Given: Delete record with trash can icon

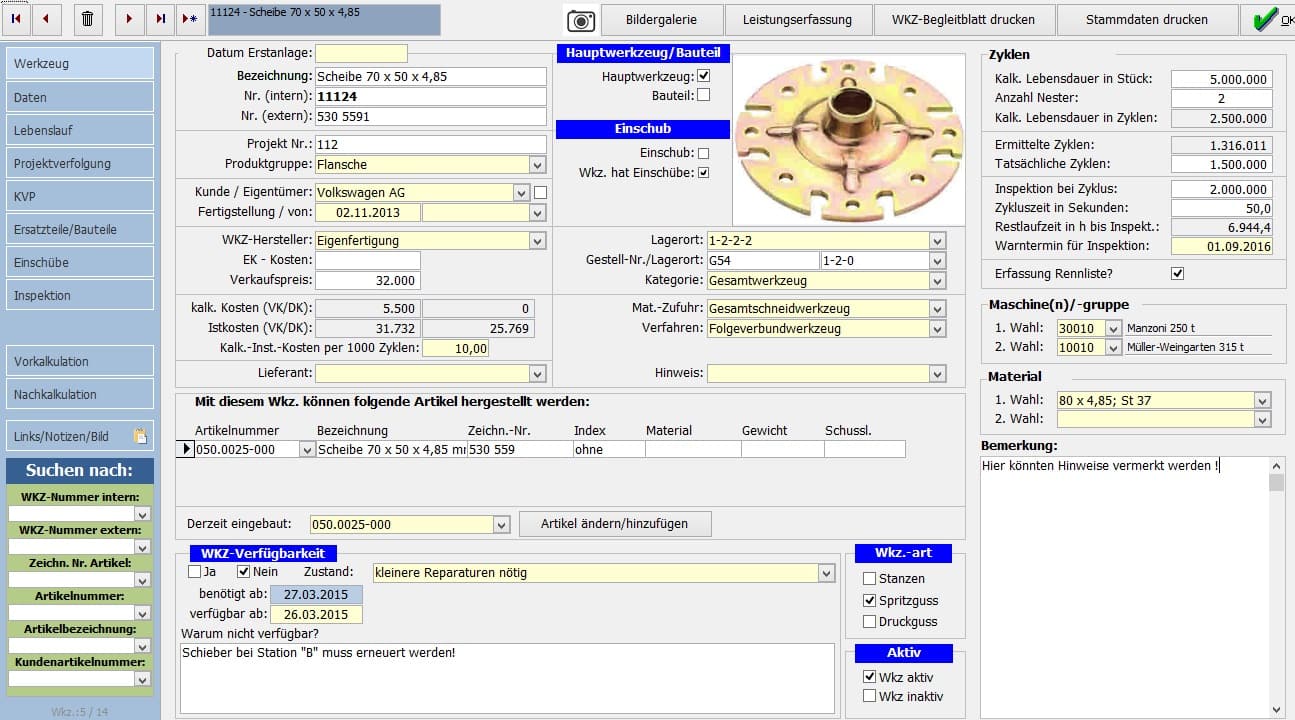Looking at the screenshot, I should pos(88,18).
